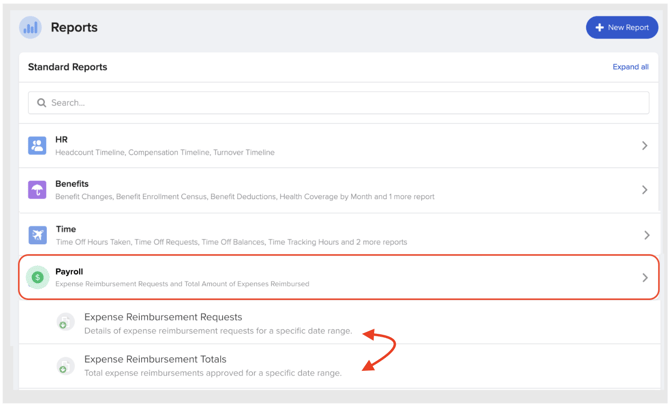This screenshot has height=406, width=670.
Task: Expand the Benefits reports chevron
Action: pyautogui.click(x=644, y=190)
